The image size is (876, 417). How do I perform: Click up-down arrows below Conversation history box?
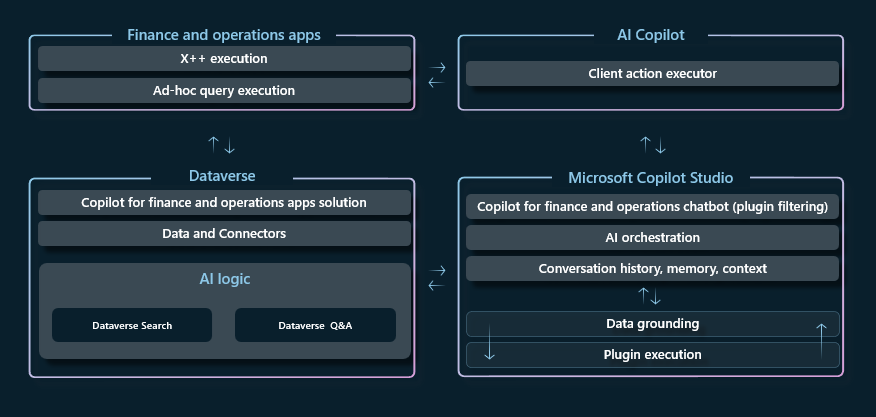coord(651,296)
